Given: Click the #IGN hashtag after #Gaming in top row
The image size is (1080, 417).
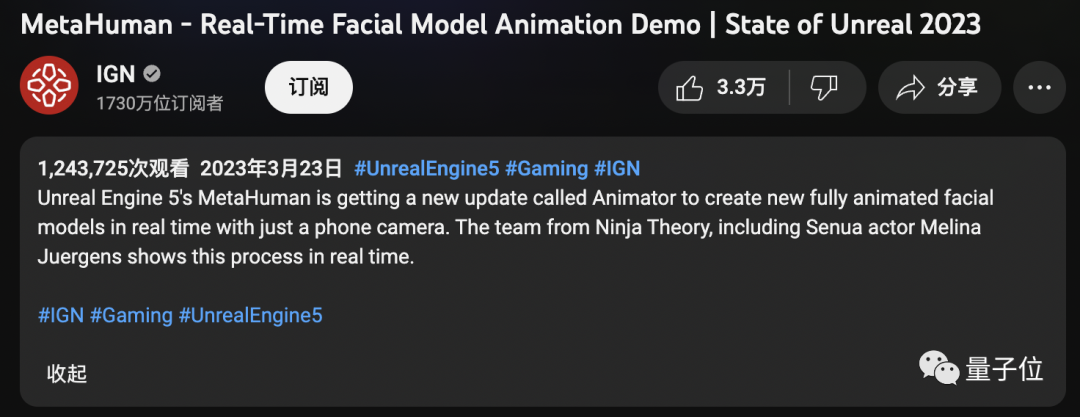Looking at the screenshot, I should (x=617, y=168).
